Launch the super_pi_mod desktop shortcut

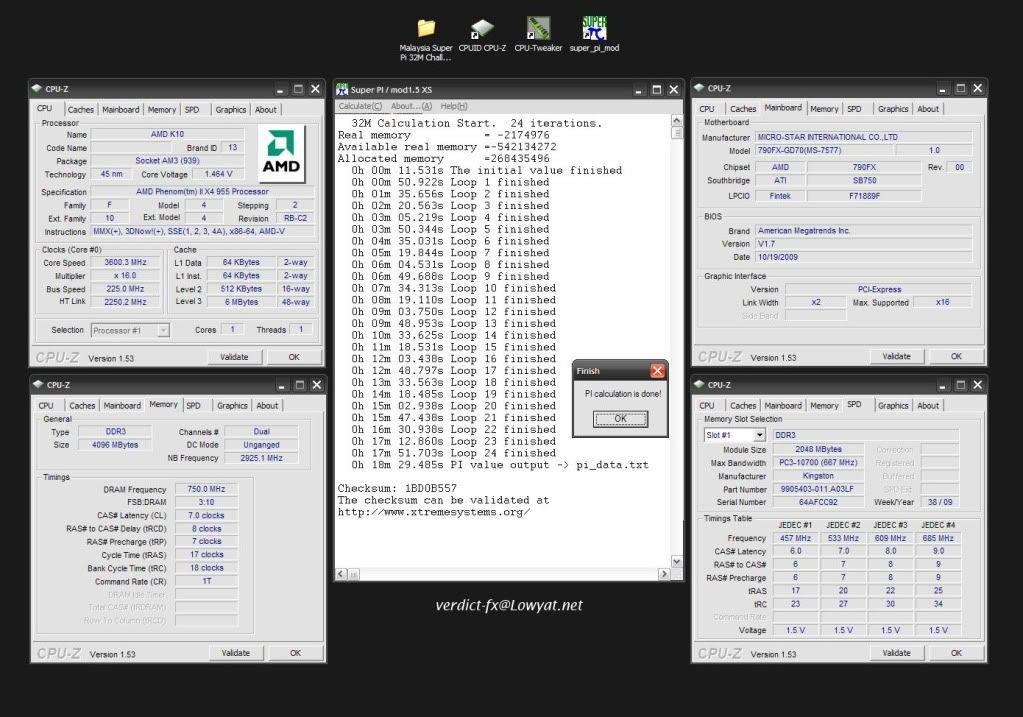click(x=594, y=30)
